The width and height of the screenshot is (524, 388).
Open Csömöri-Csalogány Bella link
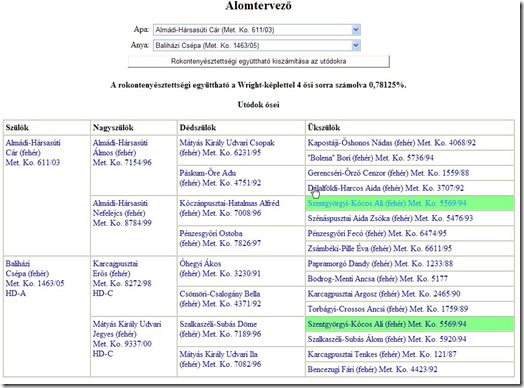[x=220, y=299]
